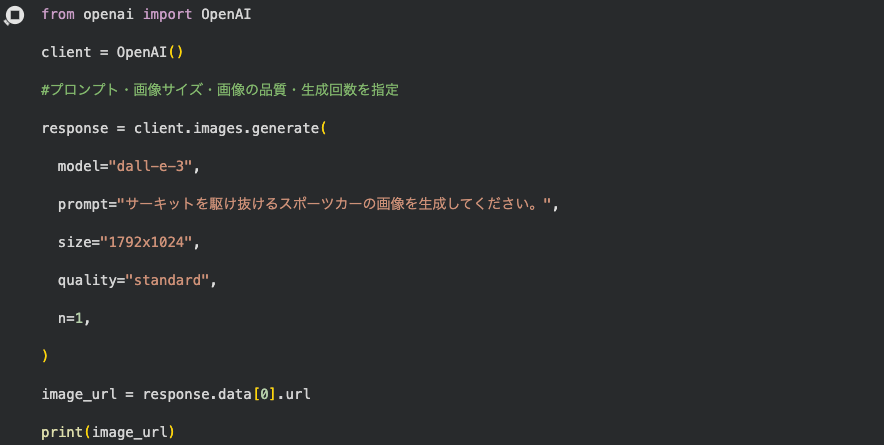Click the "import" keyword

[x=163, y=15]
